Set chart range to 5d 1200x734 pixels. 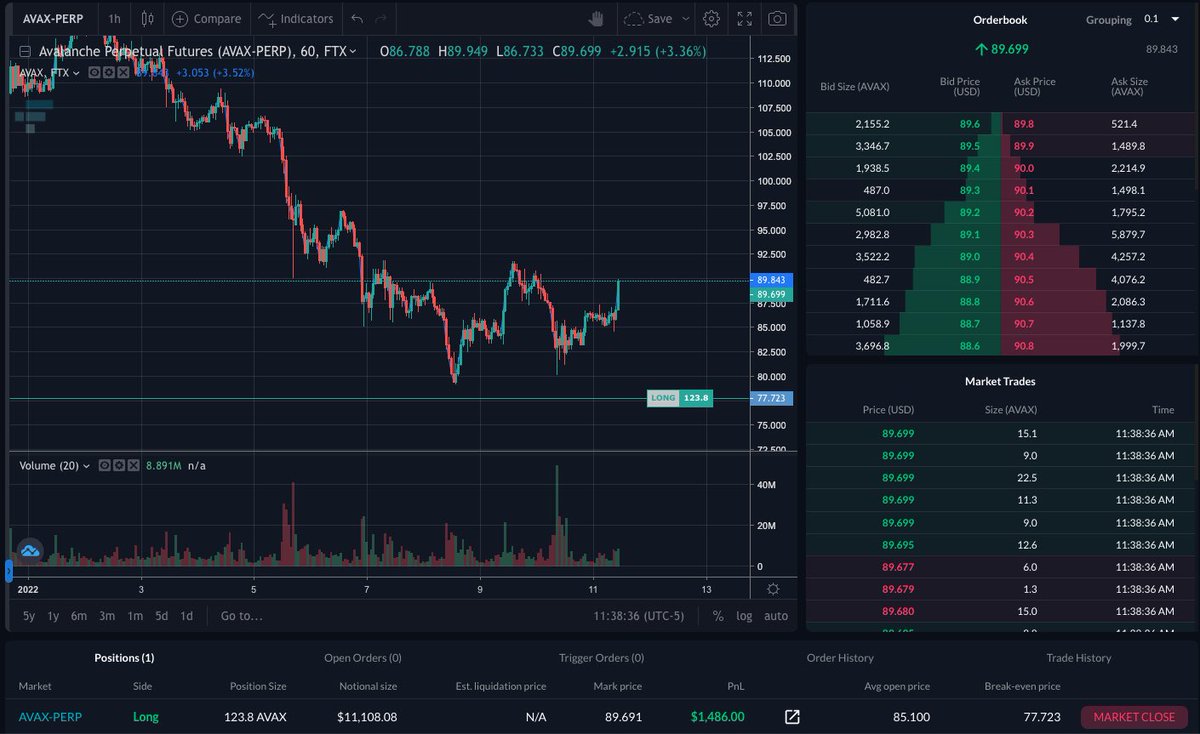(161, 616)
